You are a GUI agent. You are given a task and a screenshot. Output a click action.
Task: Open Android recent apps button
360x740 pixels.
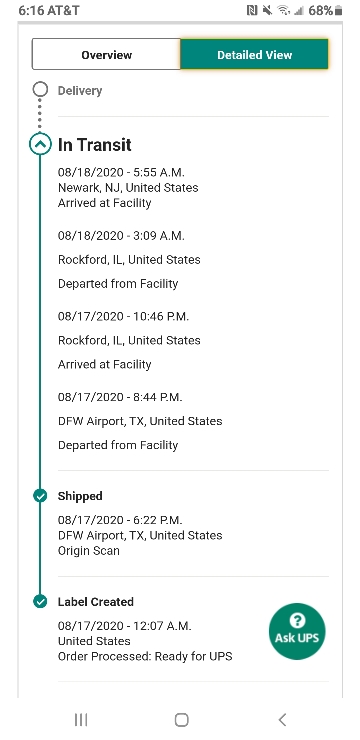(x=81, y=720)
